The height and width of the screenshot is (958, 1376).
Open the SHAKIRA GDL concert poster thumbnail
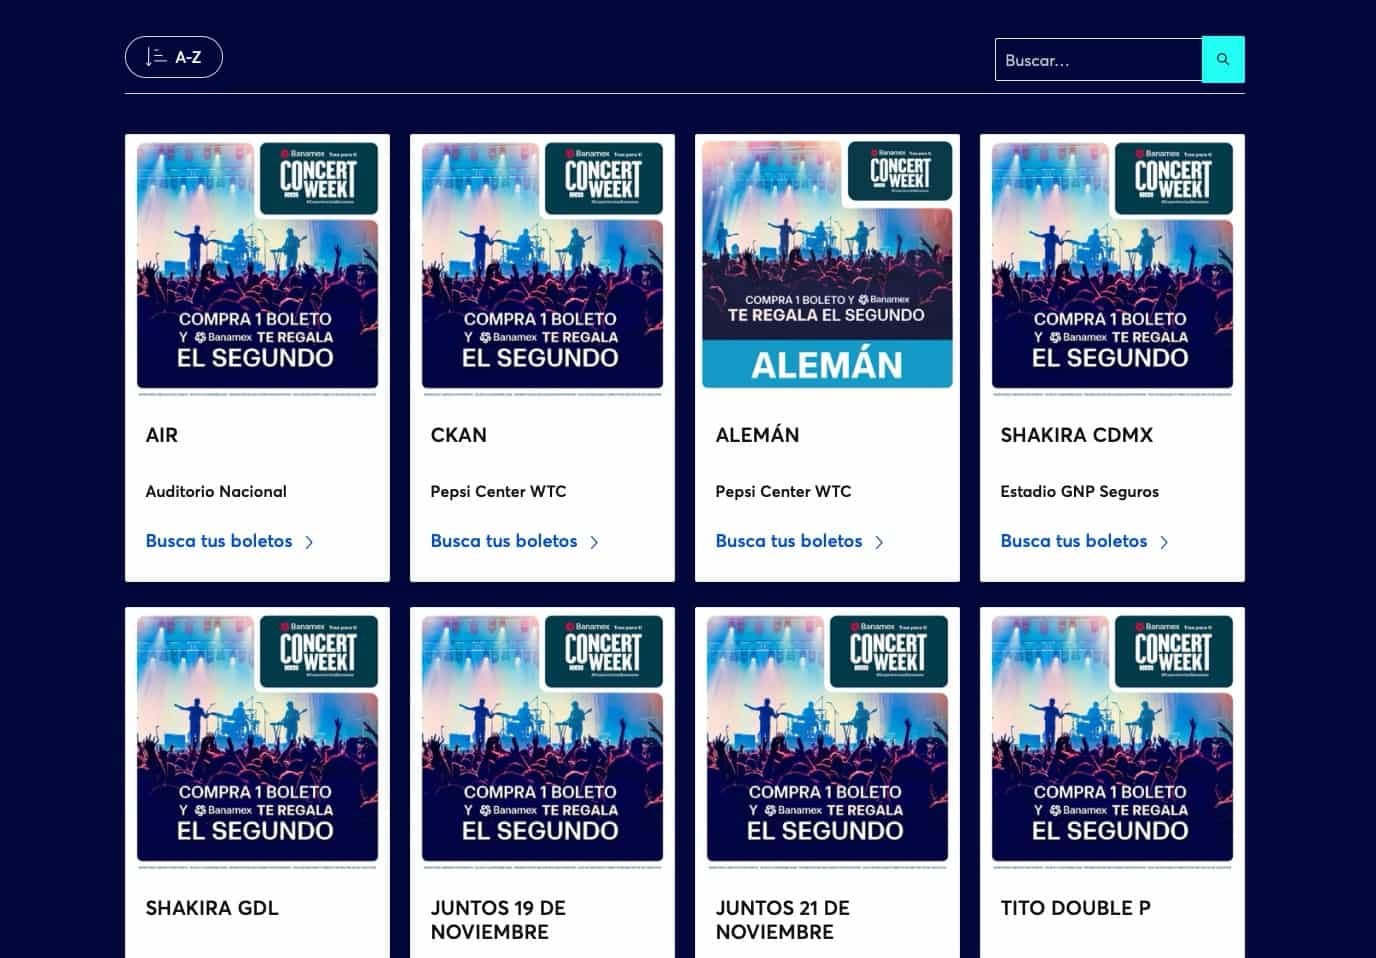tap(257, 740)
